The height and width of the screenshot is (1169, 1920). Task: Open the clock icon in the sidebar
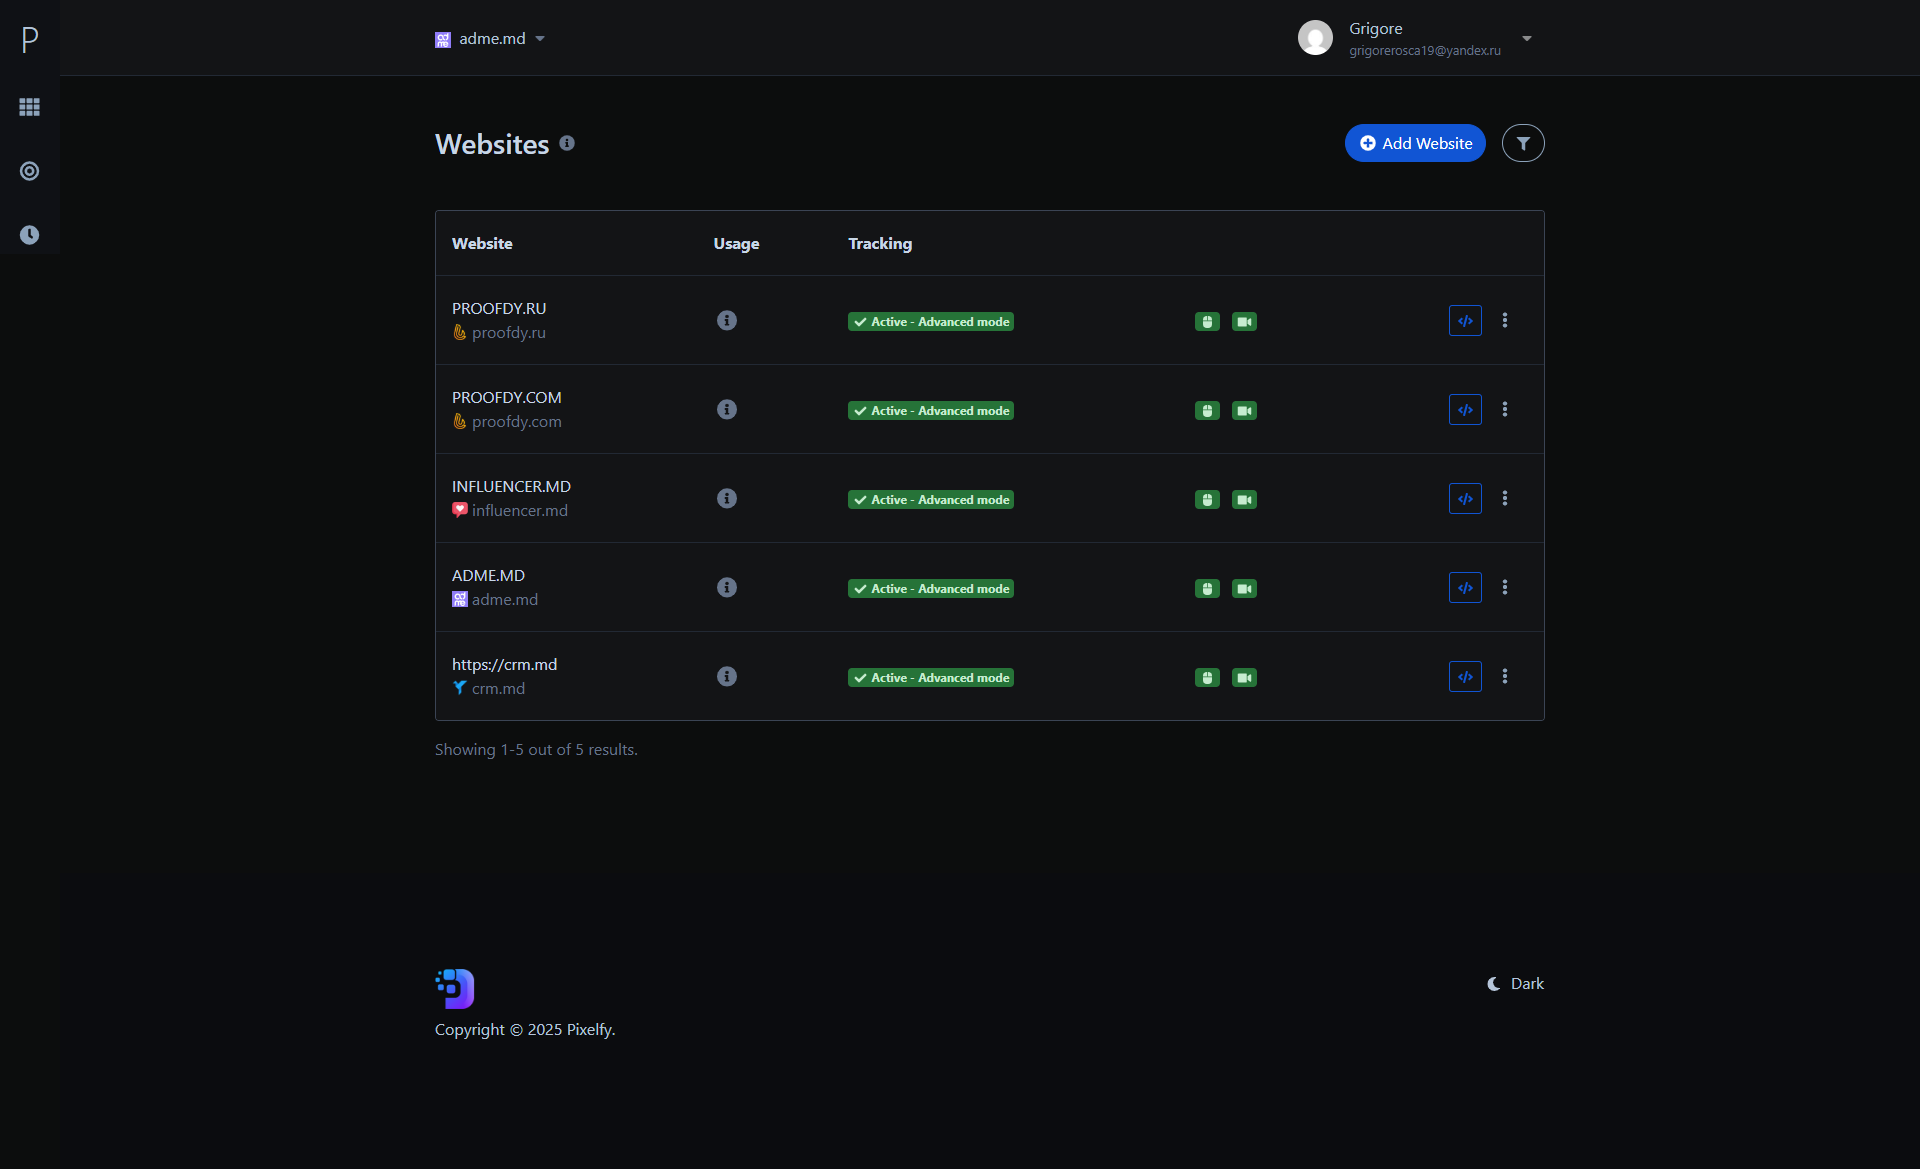point(30,235)
